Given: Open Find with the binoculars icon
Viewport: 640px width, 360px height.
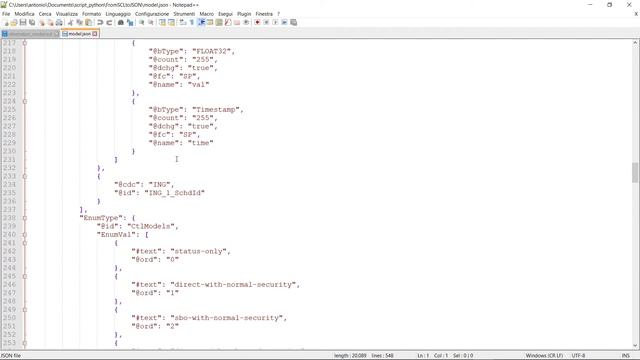Looking at the screenshot, I should pos(120,22).
